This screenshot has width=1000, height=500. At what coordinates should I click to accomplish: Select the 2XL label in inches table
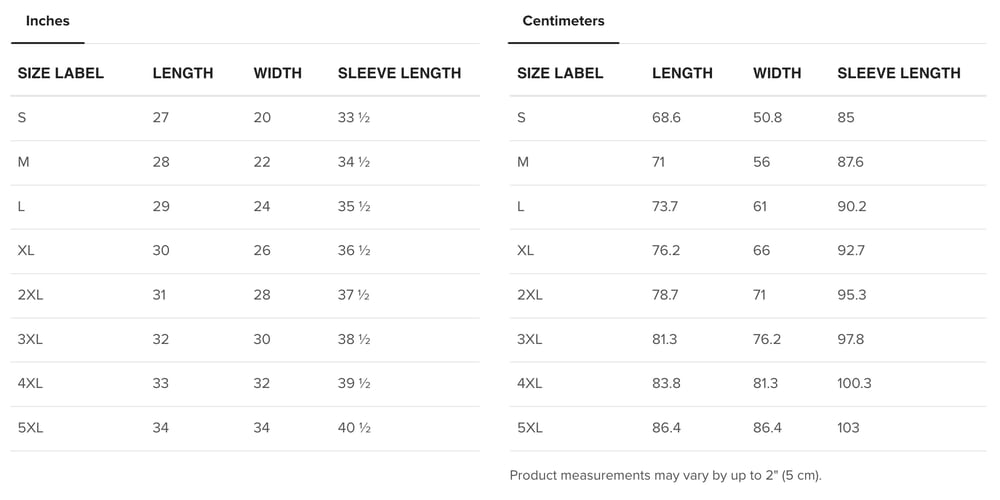(30, 295)
